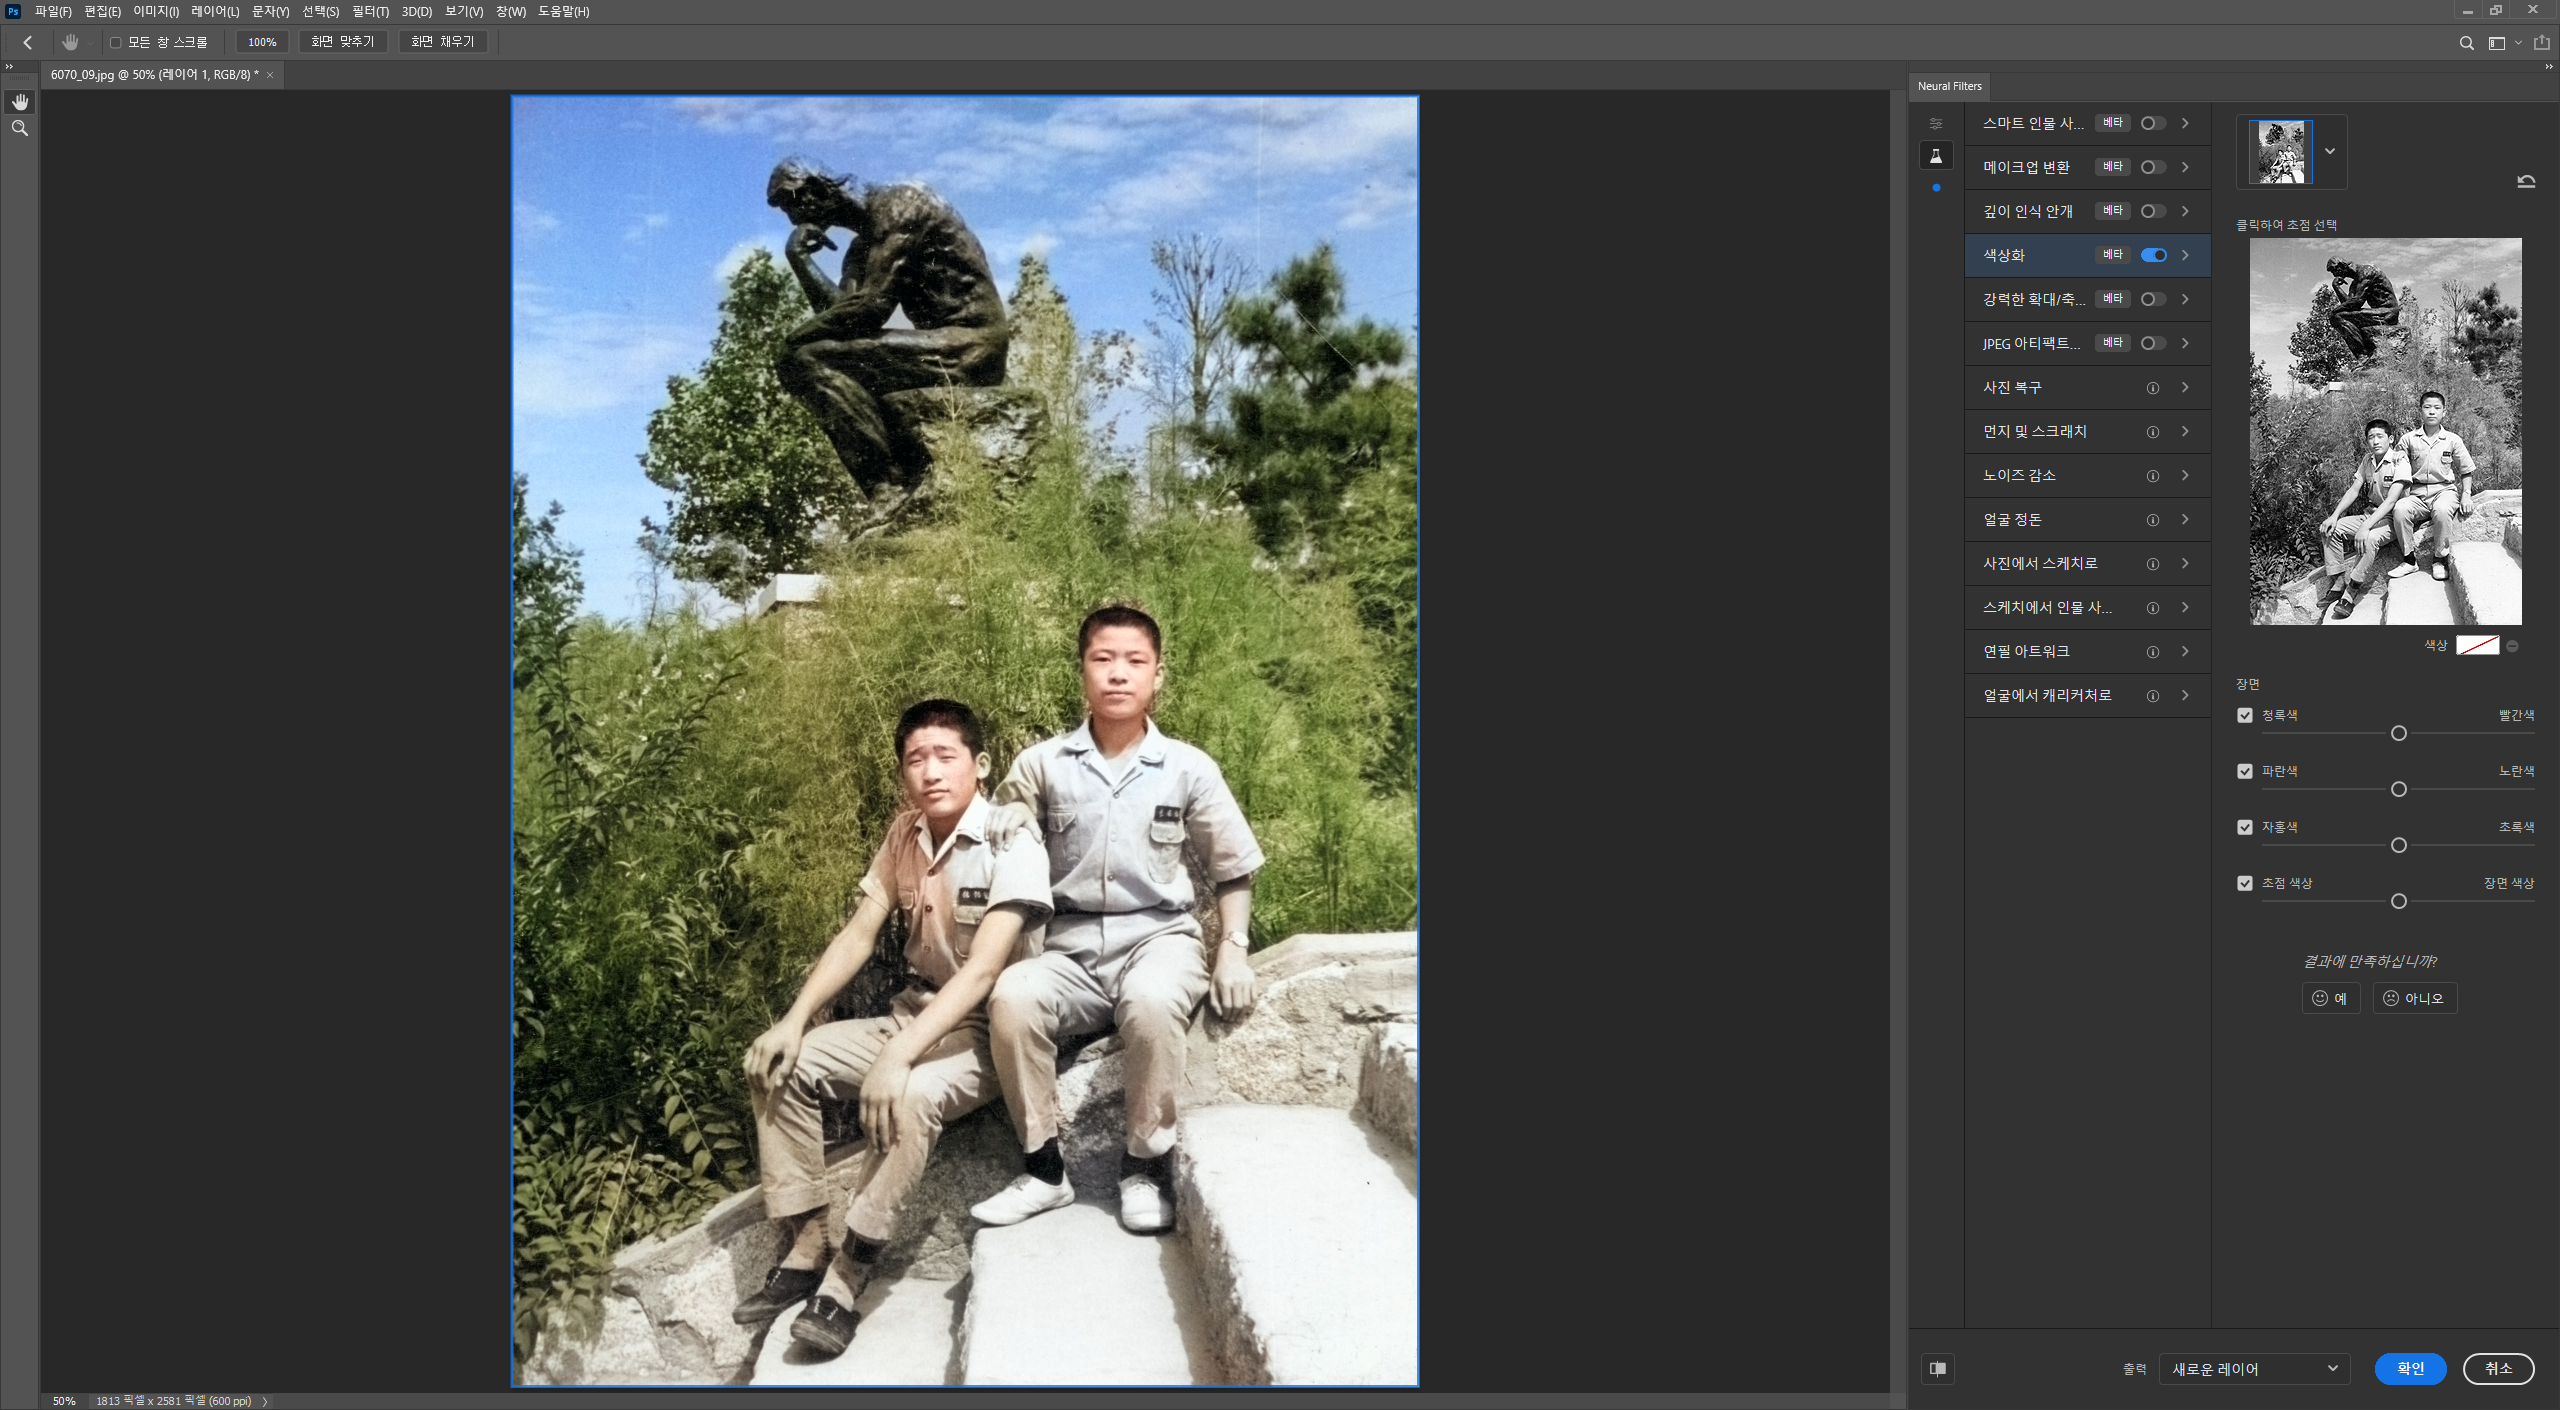Open the 필터(T) menu
The image size is (2560, 1410).
(370, 11)
